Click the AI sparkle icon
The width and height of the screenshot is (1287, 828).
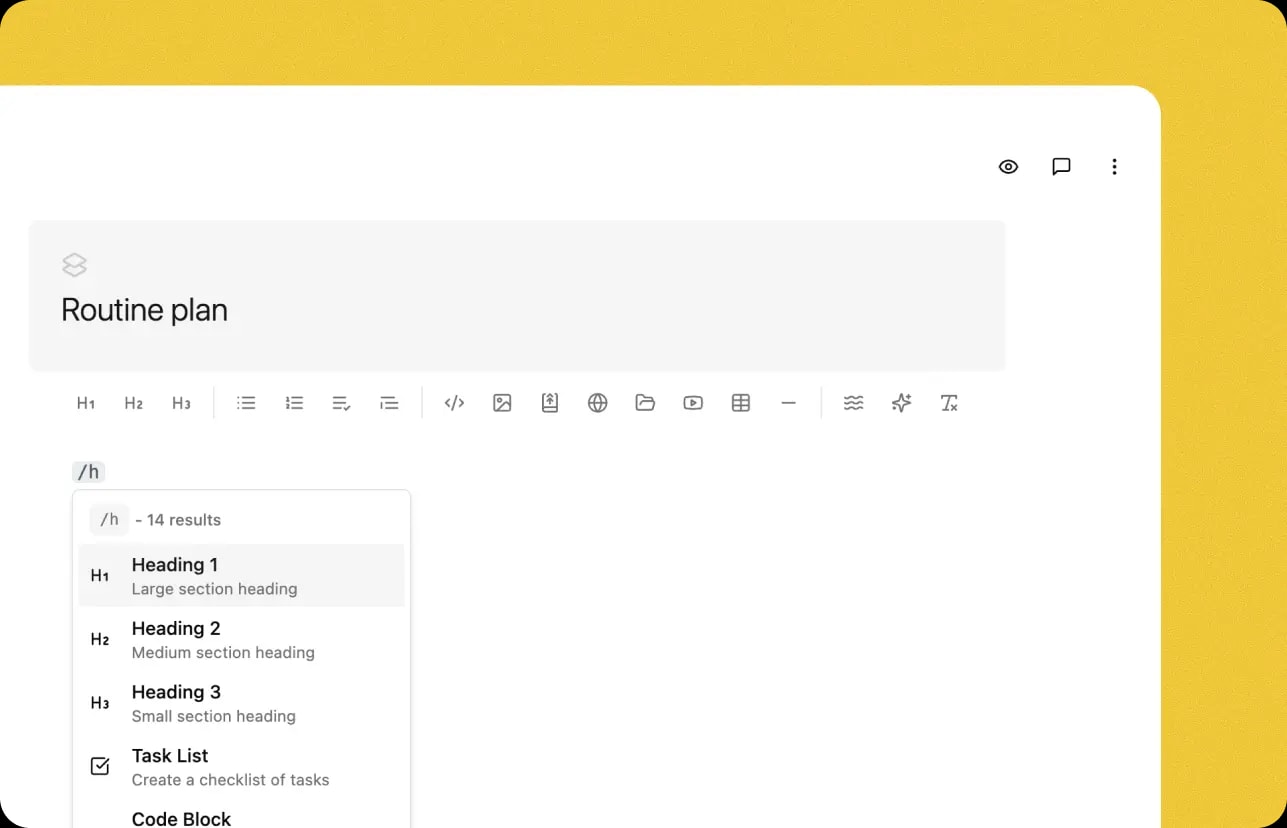pos(901,403)
